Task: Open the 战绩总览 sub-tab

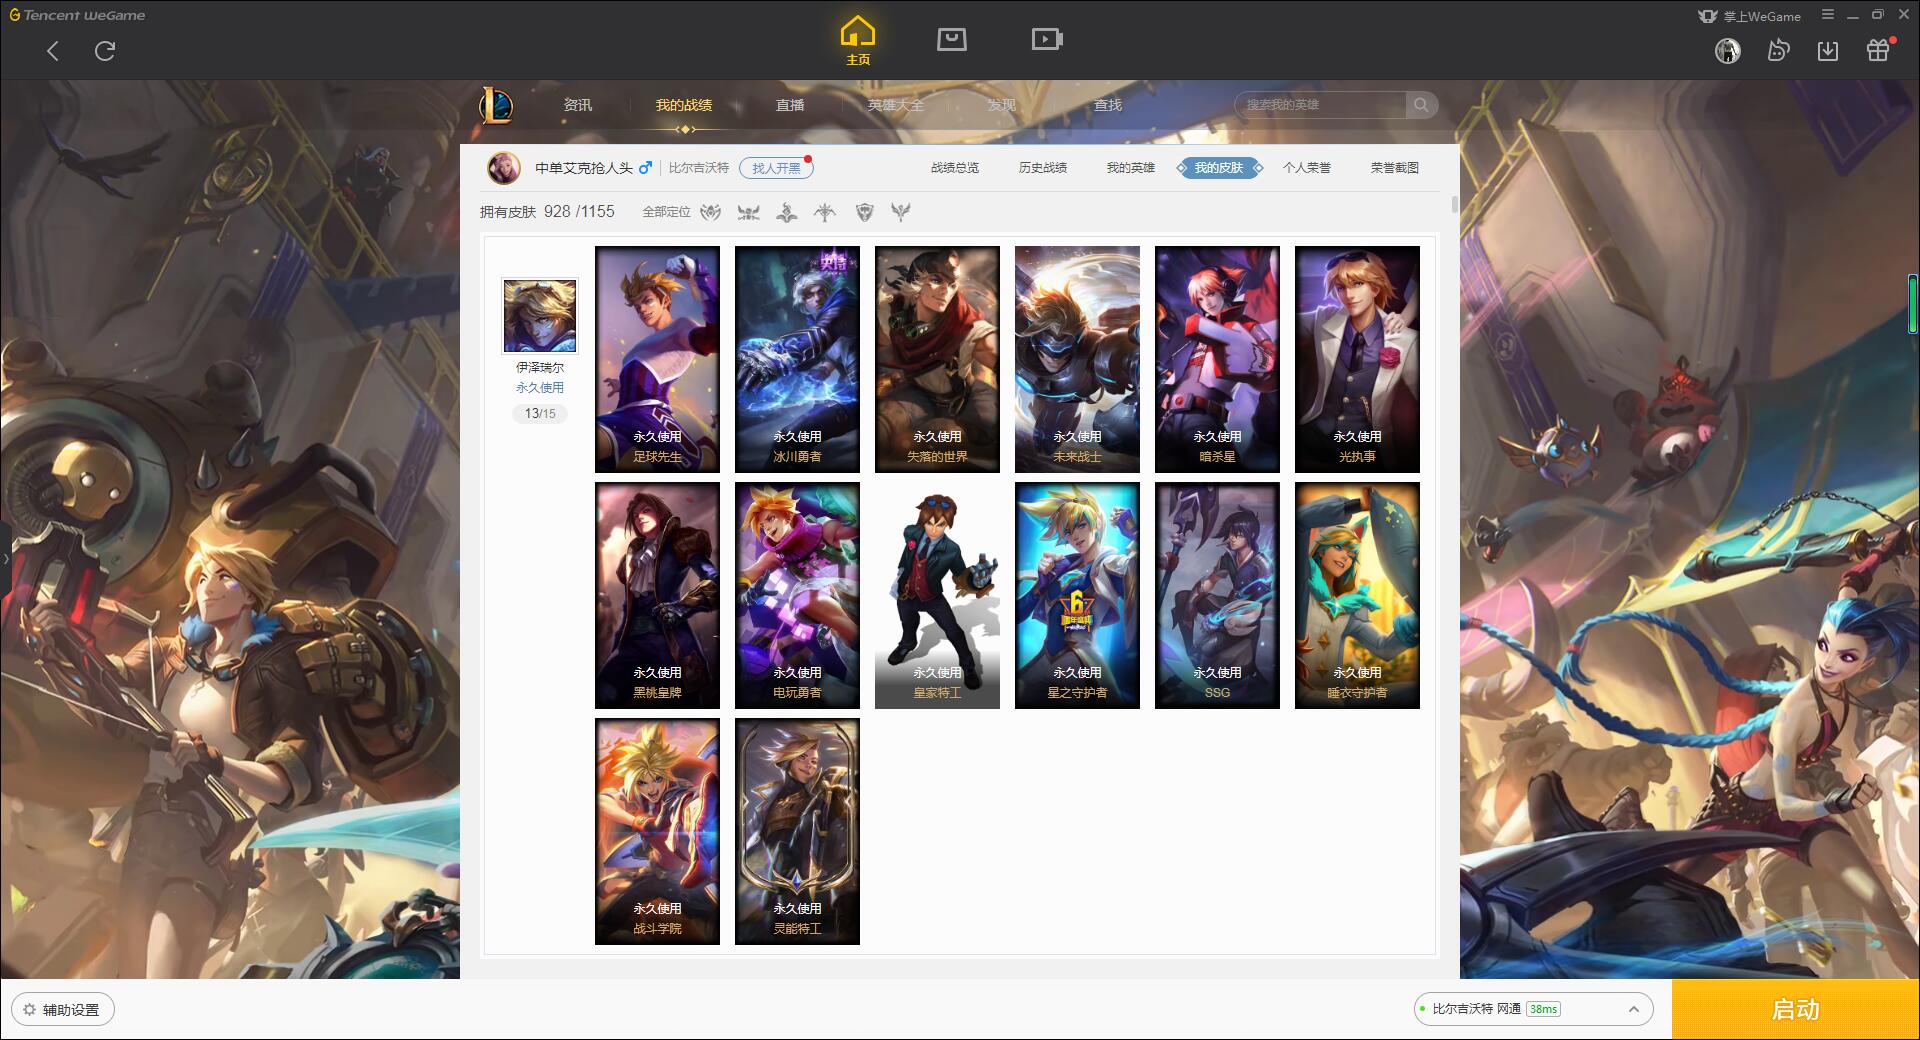Action: click(955, 168)
